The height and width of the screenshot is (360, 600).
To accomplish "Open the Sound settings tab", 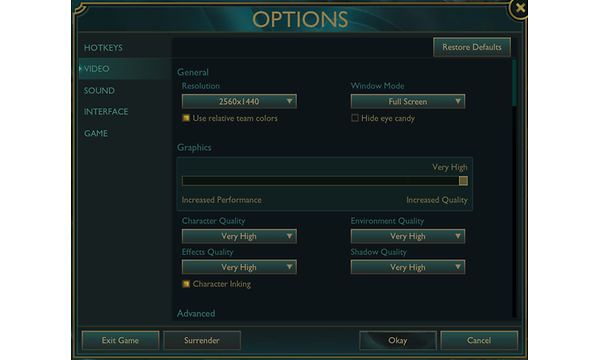I will 99,91.
